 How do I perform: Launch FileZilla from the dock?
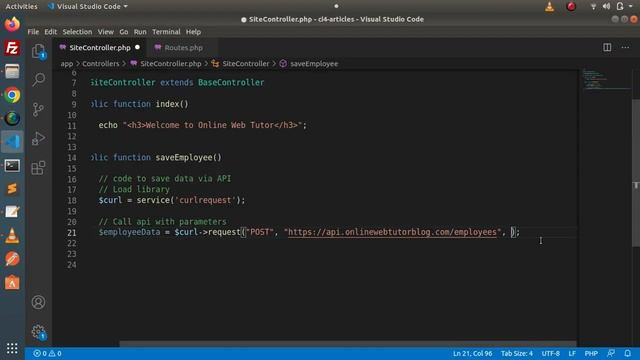pos(12,48)
